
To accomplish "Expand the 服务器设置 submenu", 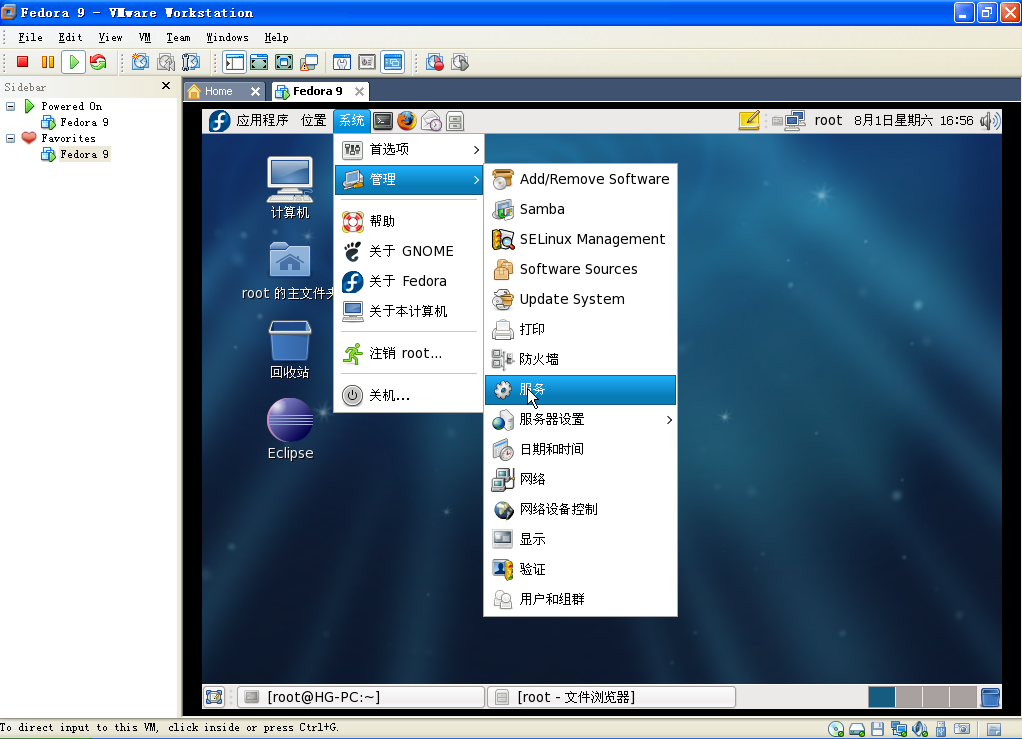I will (581, 420).
